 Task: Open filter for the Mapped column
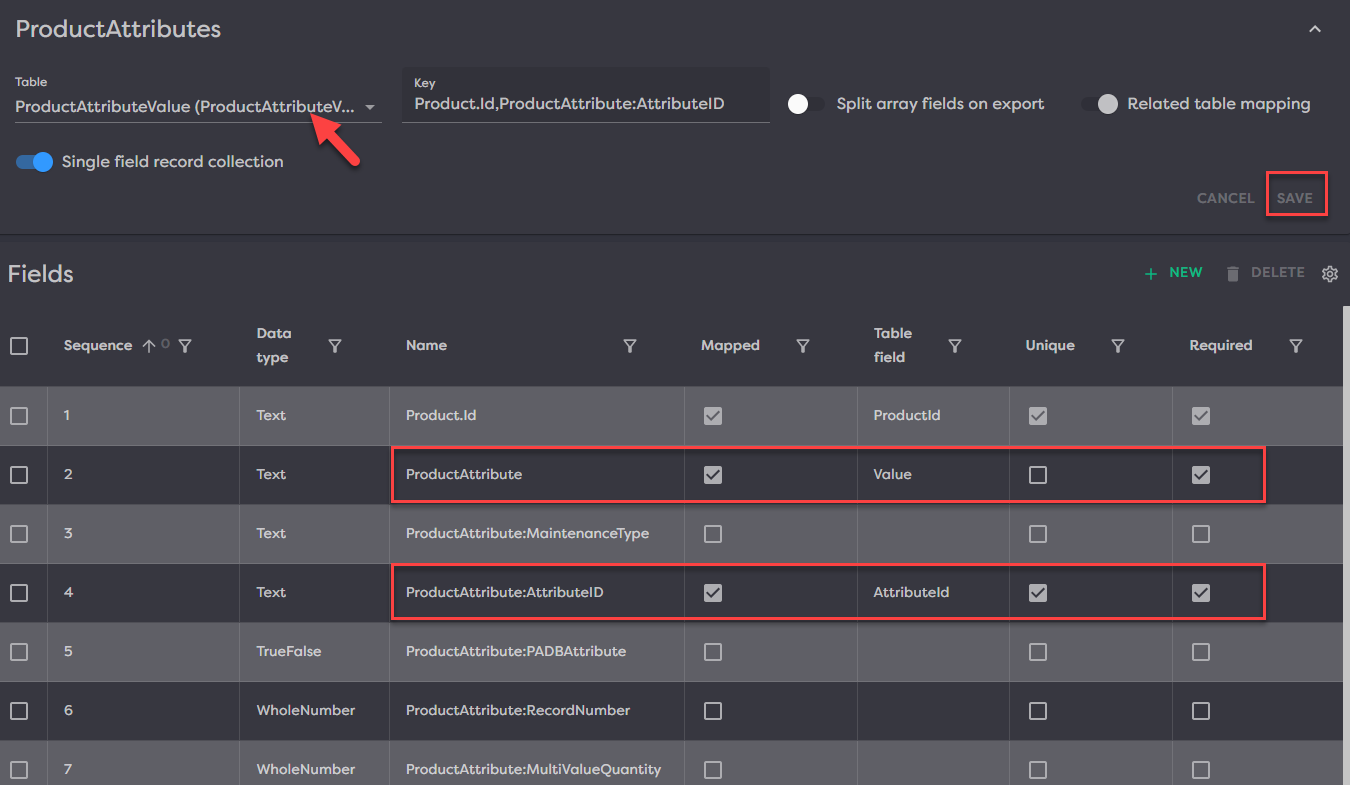coord(803,346)
